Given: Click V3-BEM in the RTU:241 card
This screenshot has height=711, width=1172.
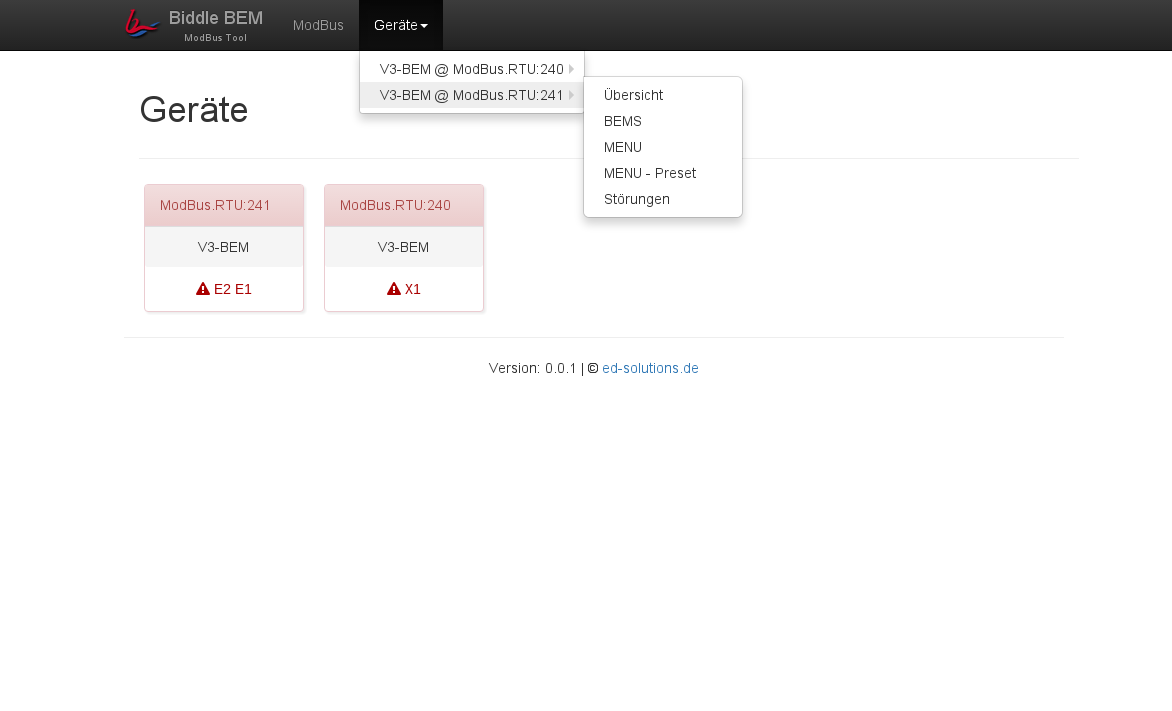Looking at the screenshot, I should tap(223, 247).
